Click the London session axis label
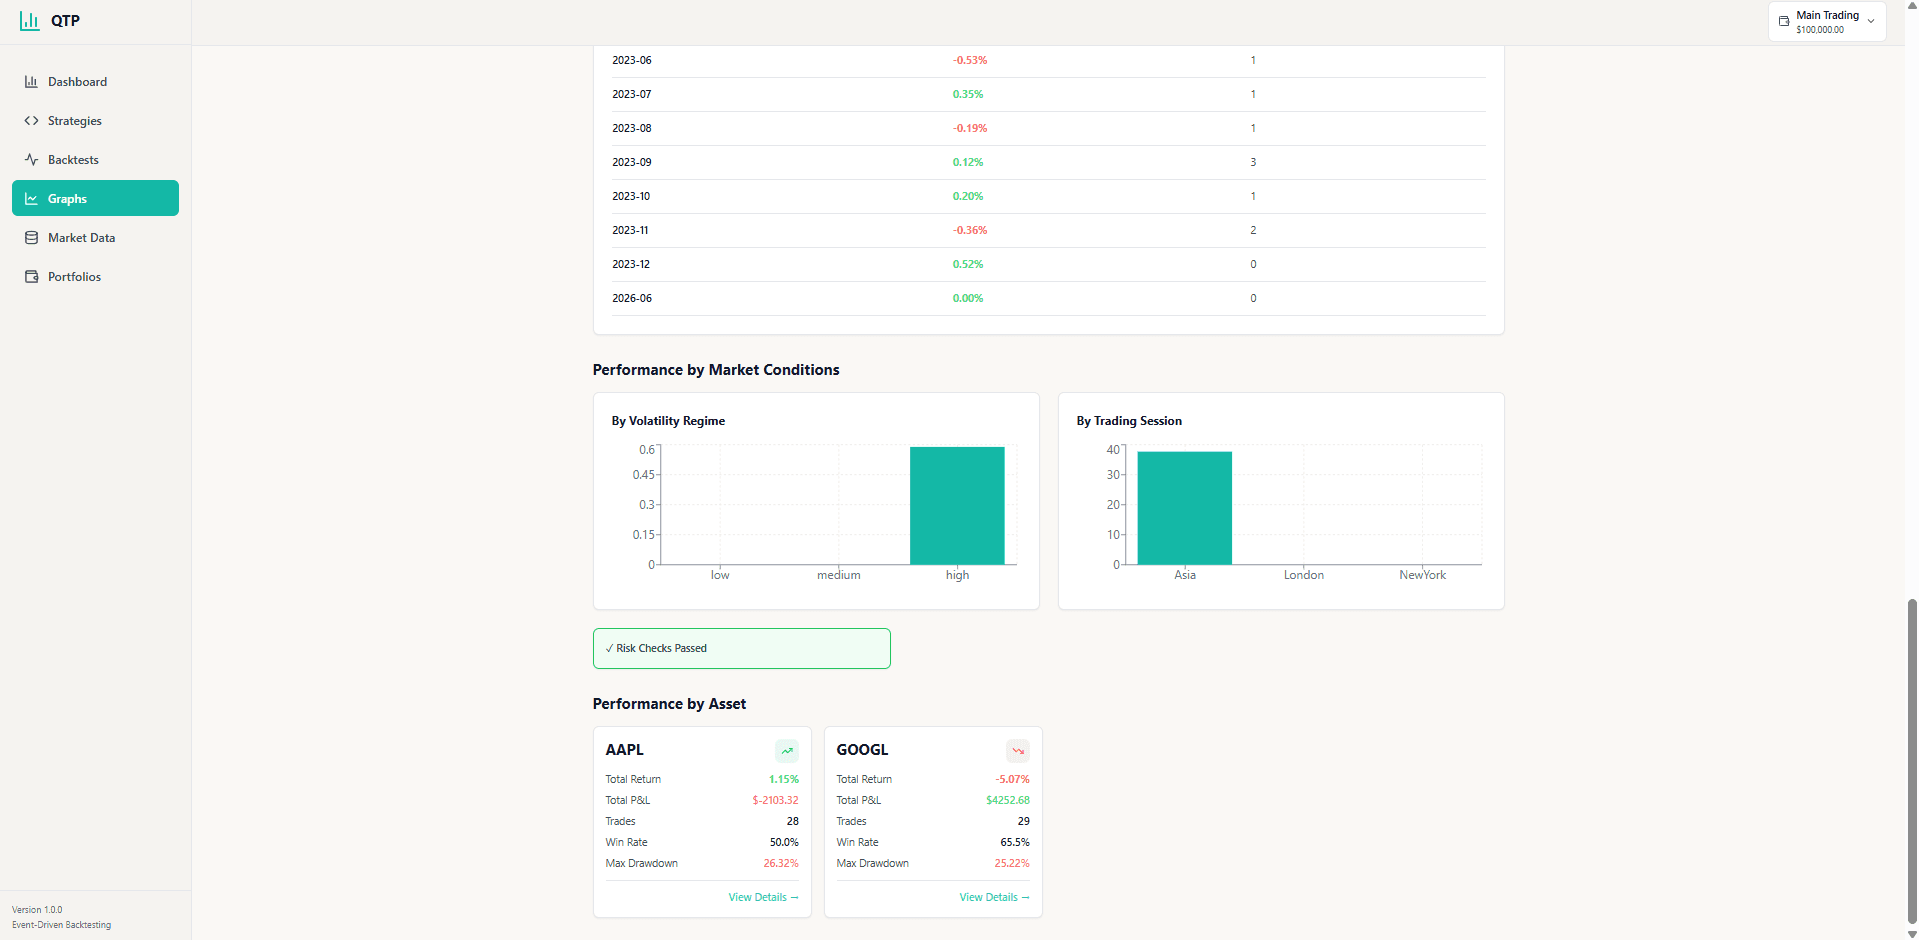The height and width of the screenshot is (940, 1919). click(x=1304, y=575)
